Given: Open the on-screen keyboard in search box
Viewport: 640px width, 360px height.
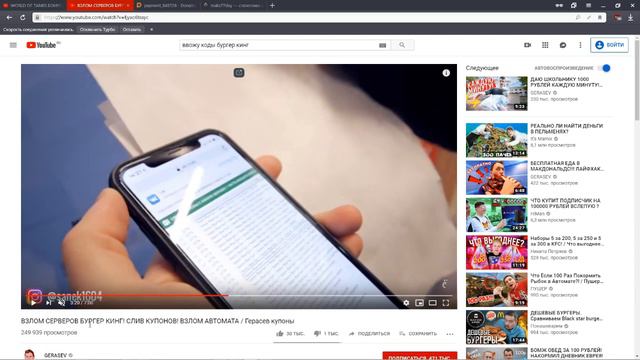Looking at the screenshot, I should click(x=382, y=45).
